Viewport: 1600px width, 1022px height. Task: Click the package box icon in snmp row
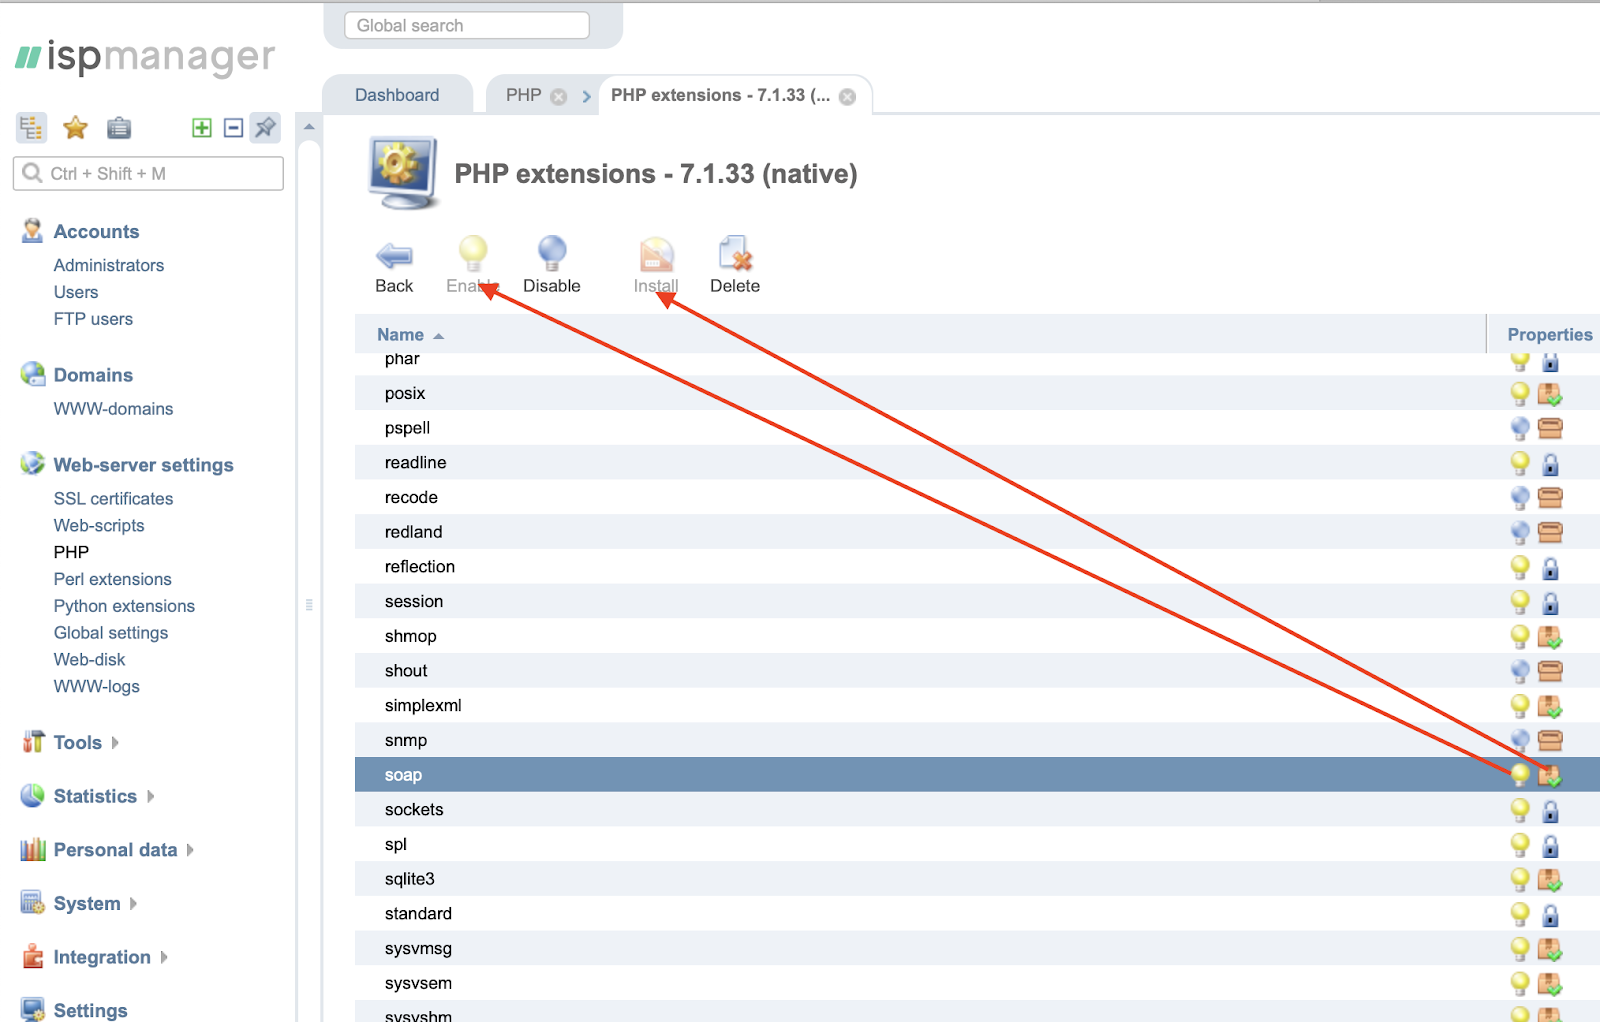pos(1550,740)
